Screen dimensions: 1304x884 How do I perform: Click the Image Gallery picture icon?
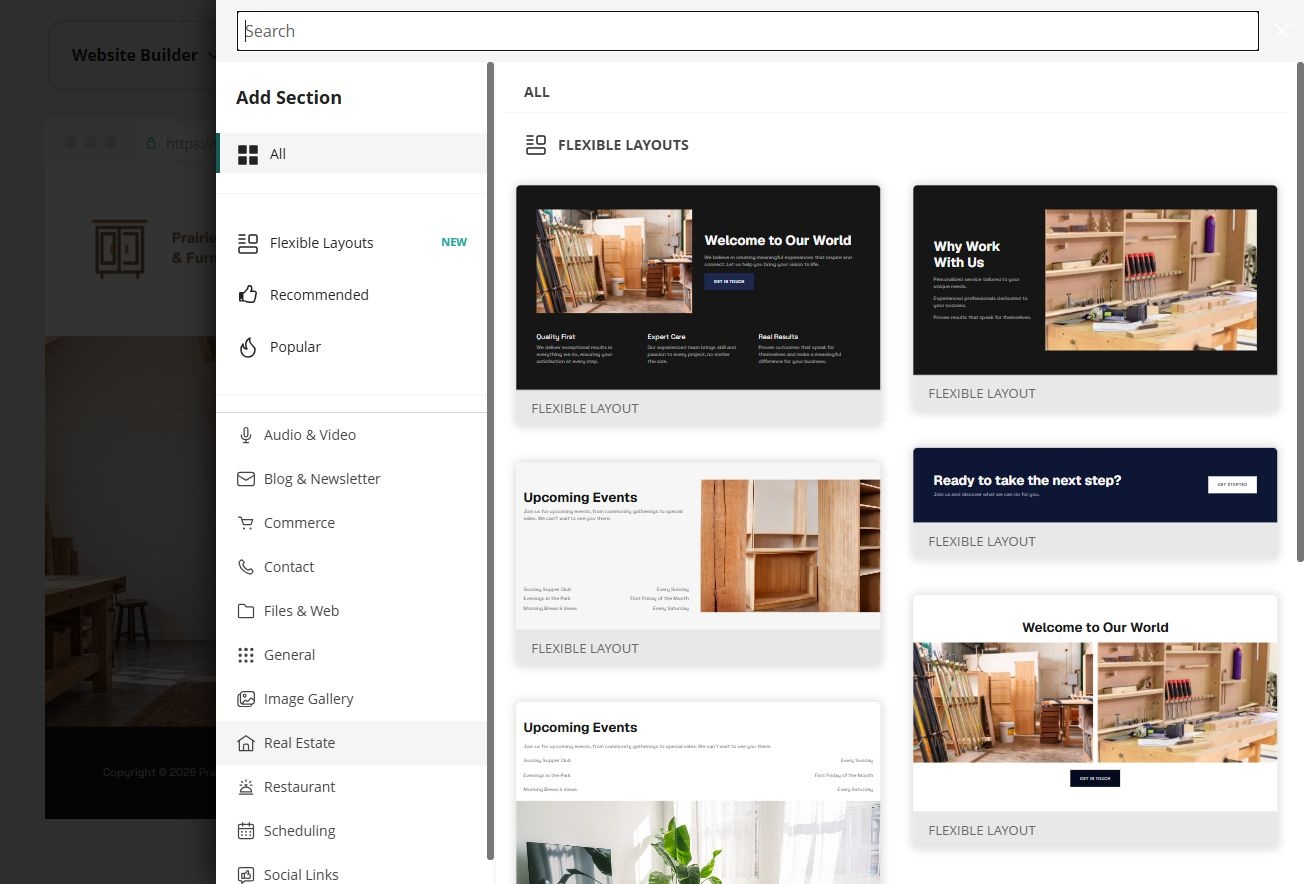click(246, 699)
